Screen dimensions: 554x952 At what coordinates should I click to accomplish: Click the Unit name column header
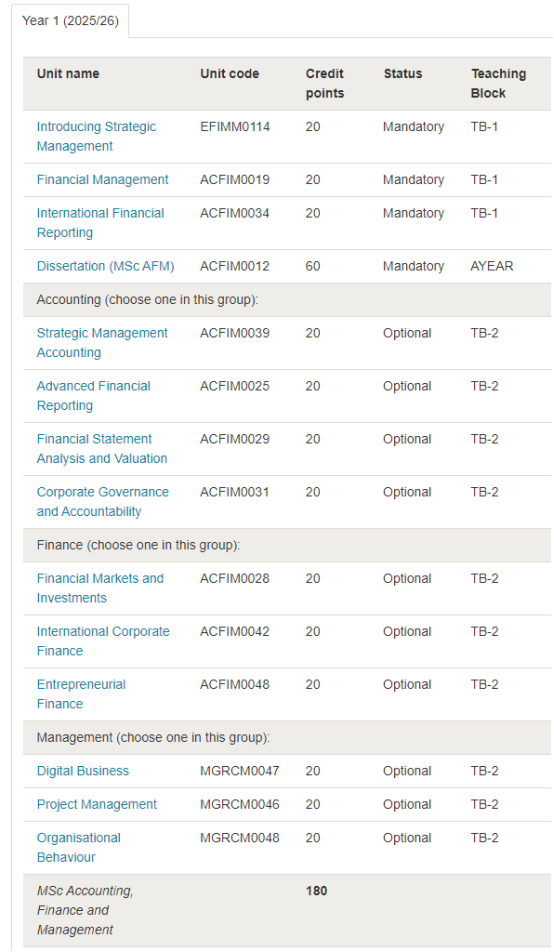point(68,73)
